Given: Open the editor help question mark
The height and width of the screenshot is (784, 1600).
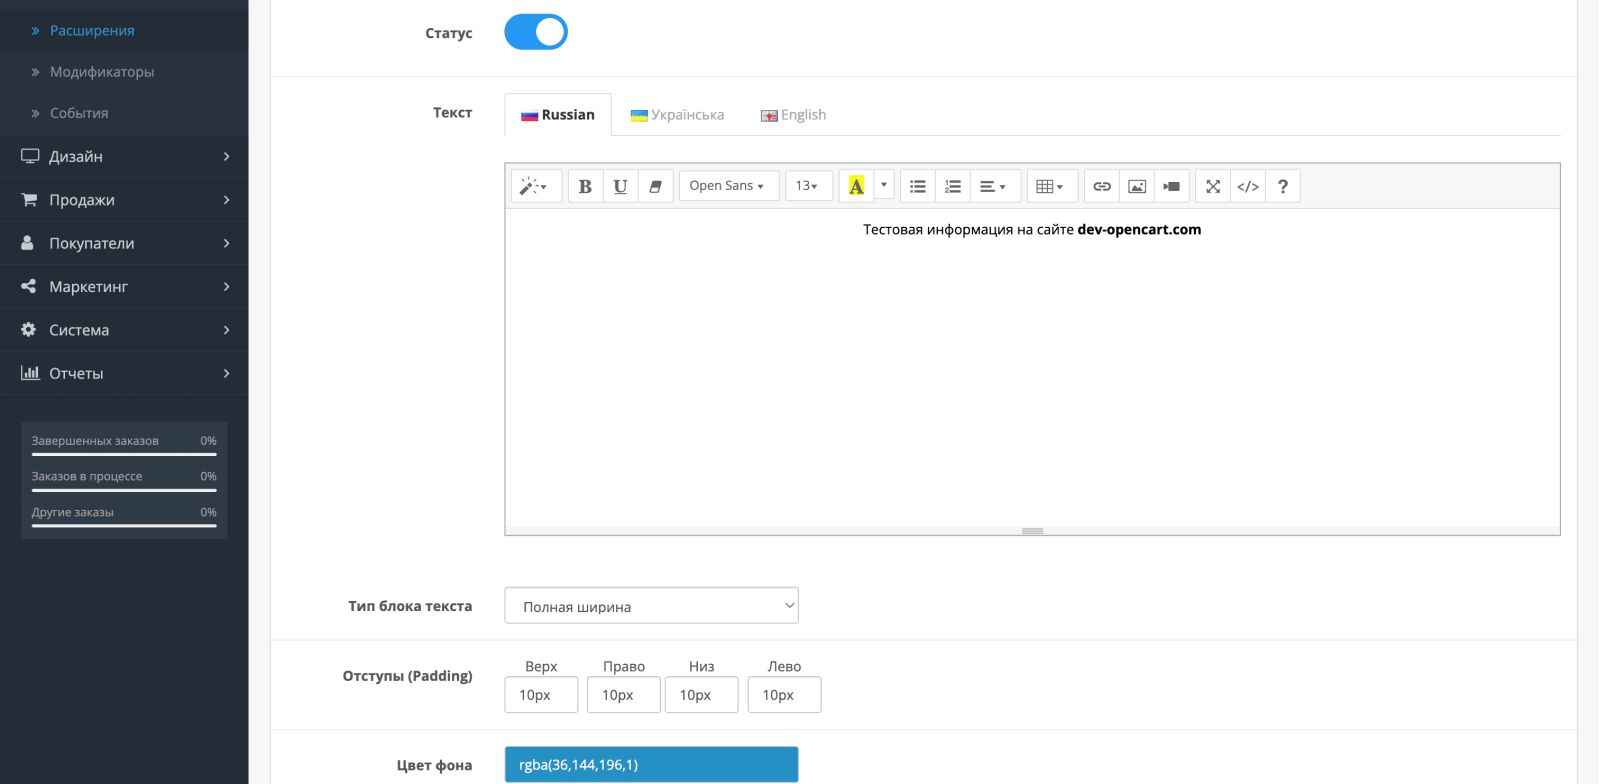Looking at the screenshot, I should point(1283,186).
